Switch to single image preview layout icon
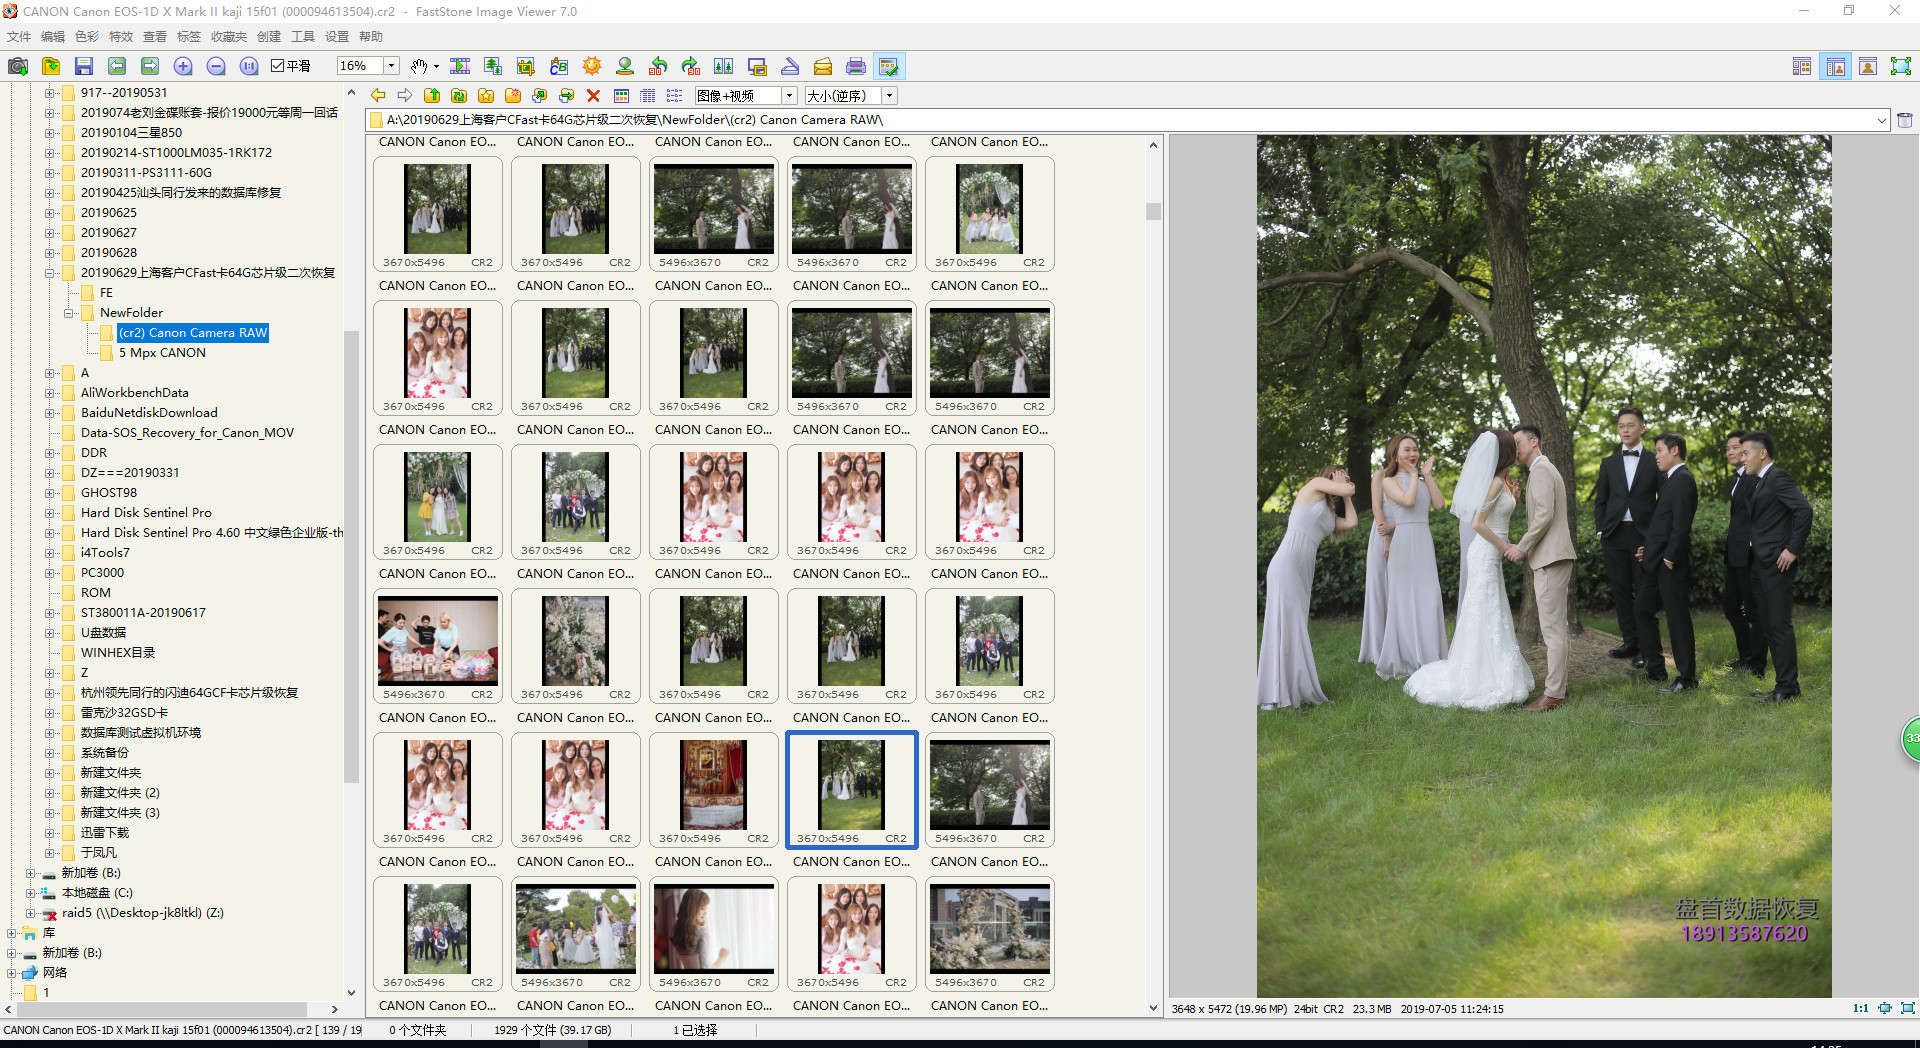Image resolution: width=1920 pixels, height=1048 pixels. click(x=1868, y=66)
